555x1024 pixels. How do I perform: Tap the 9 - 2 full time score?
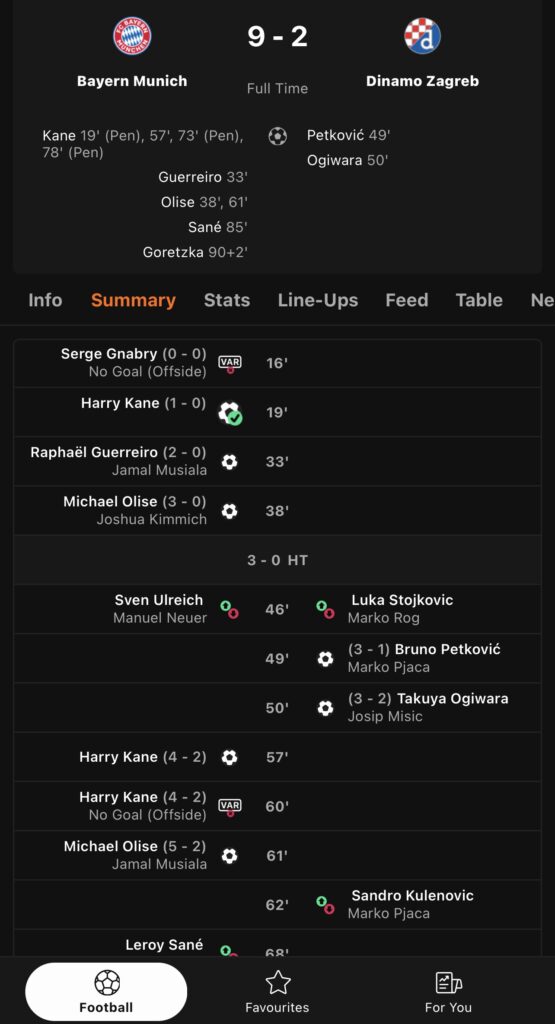tap(278, 36)
